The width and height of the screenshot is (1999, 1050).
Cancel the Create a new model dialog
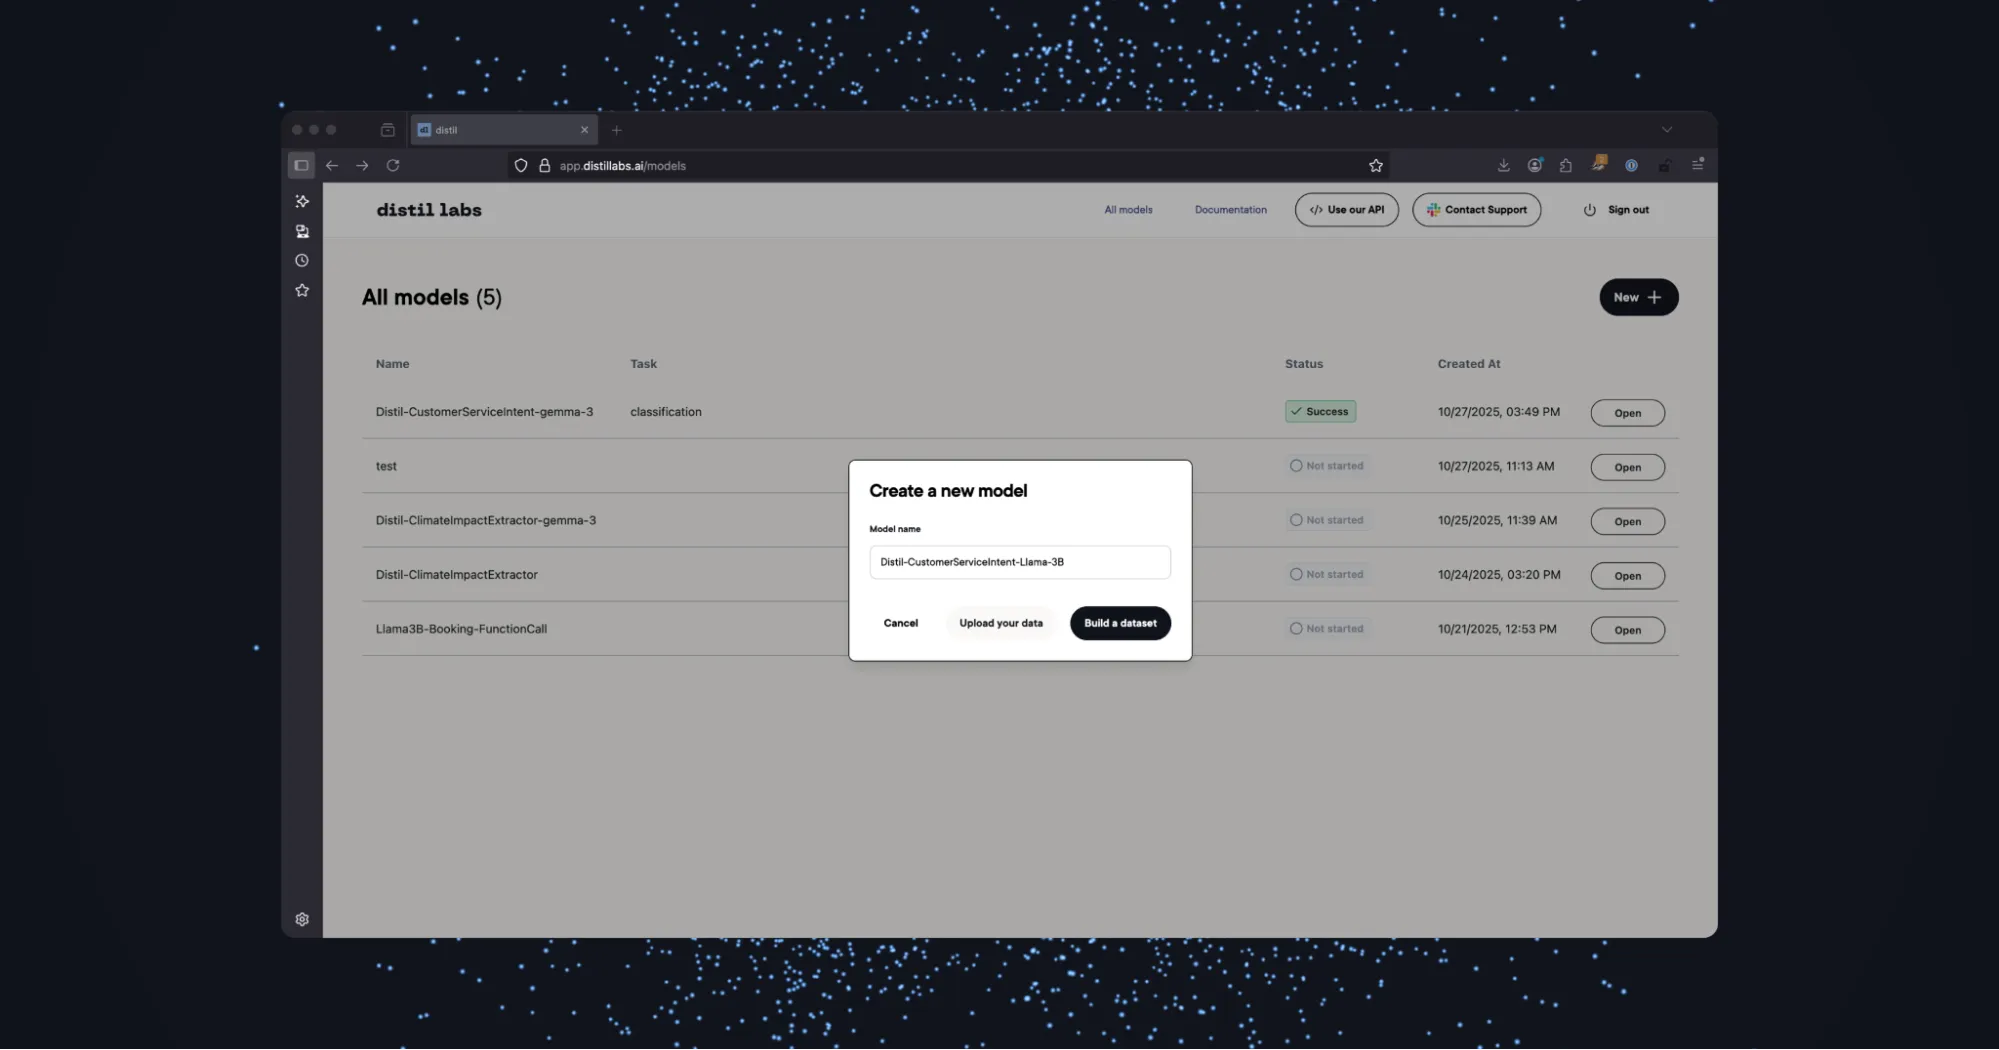click(900, 623)
